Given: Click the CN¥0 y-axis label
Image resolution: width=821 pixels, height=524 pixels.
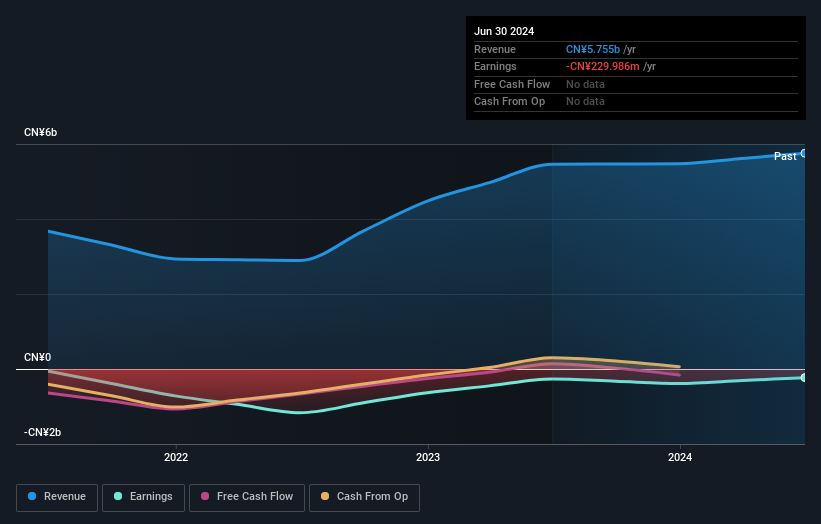Looking at the screenshot, I should pos(38,358).
